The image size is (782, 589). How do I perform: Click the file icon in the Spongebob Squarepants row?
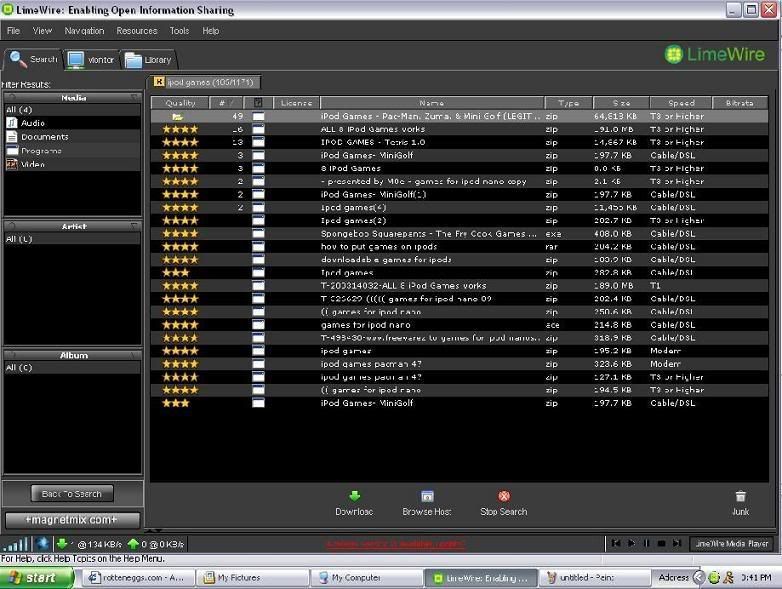(258, 233)
